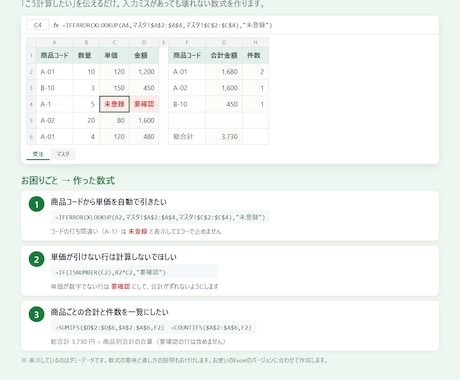Select the red 要確認 cell in column D
The image size is (460, 380).
tap(144, 104)
